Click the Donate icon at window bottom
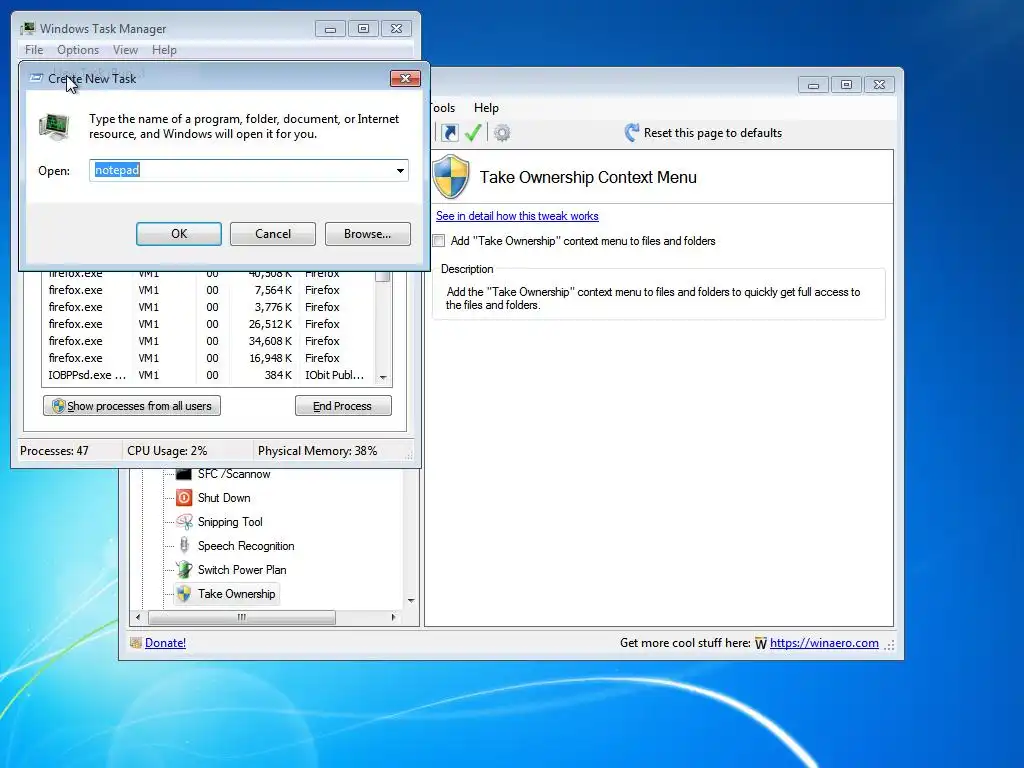1024x768 pixels. [x=136, y=643]
